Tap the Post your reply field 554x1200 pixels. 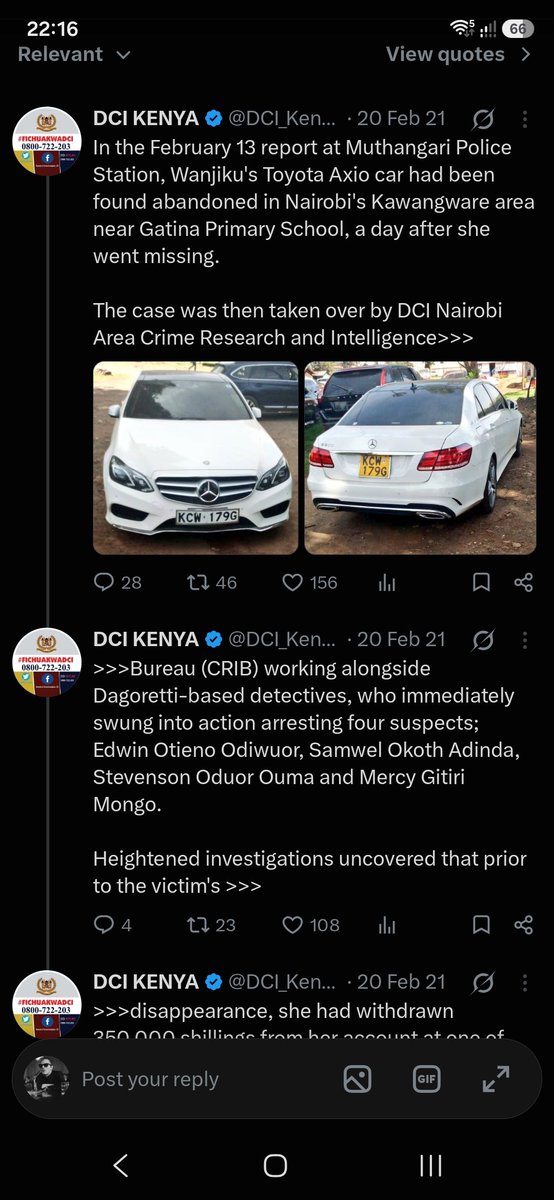coord(150,1079)
